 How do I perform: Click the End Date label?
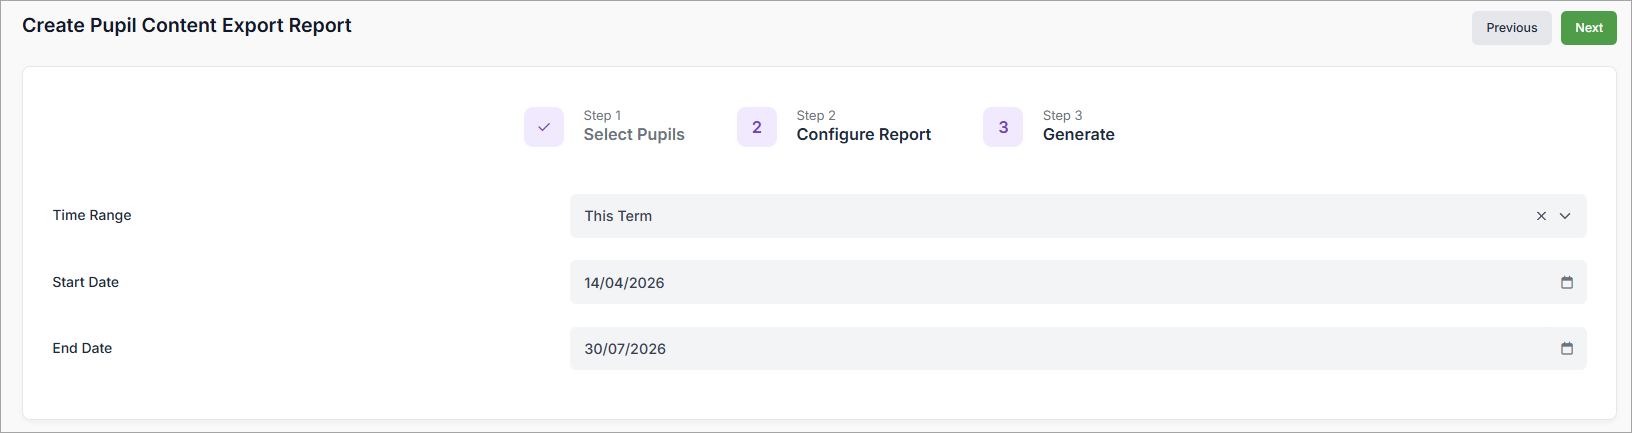click(x=82, y=348)
